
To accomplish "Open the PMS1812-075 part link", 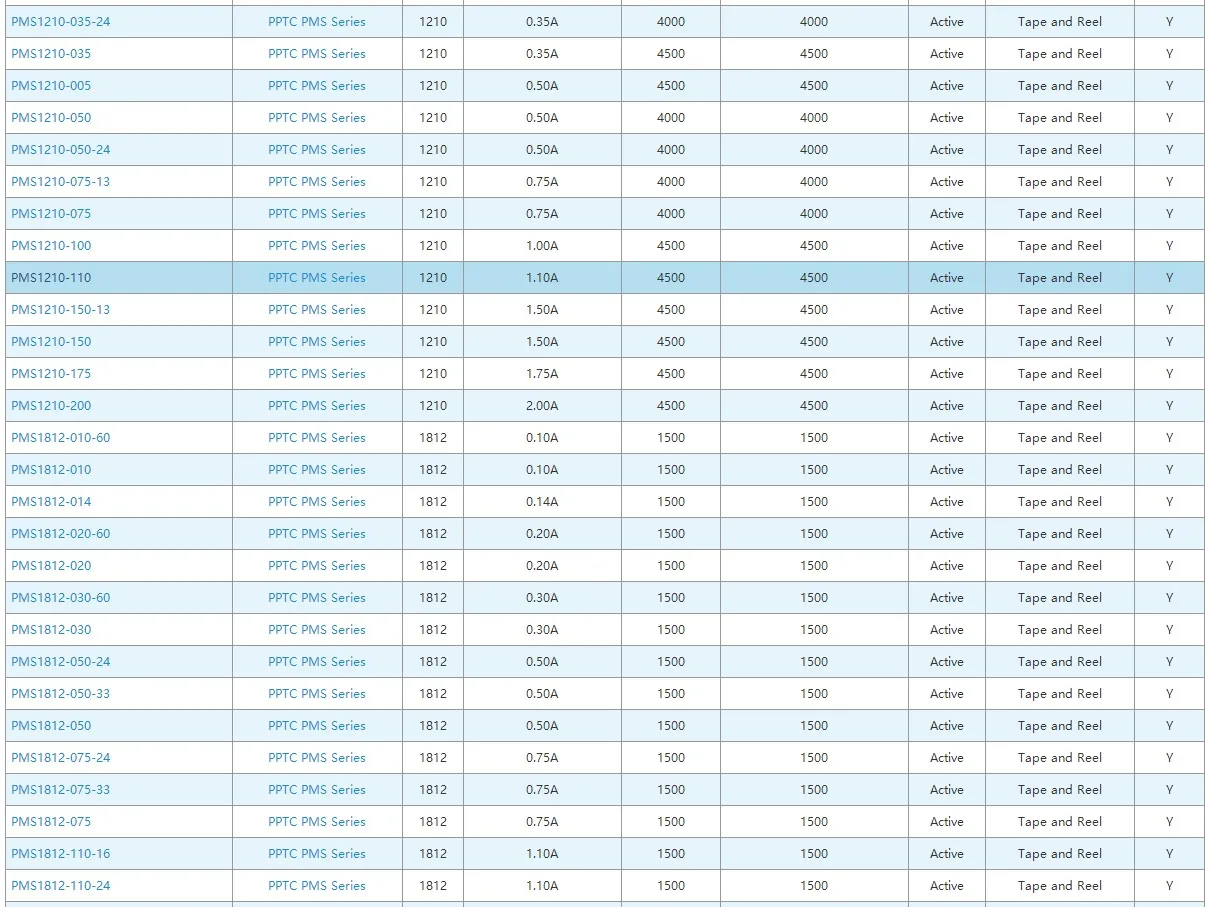I will (x=51, y=822).
